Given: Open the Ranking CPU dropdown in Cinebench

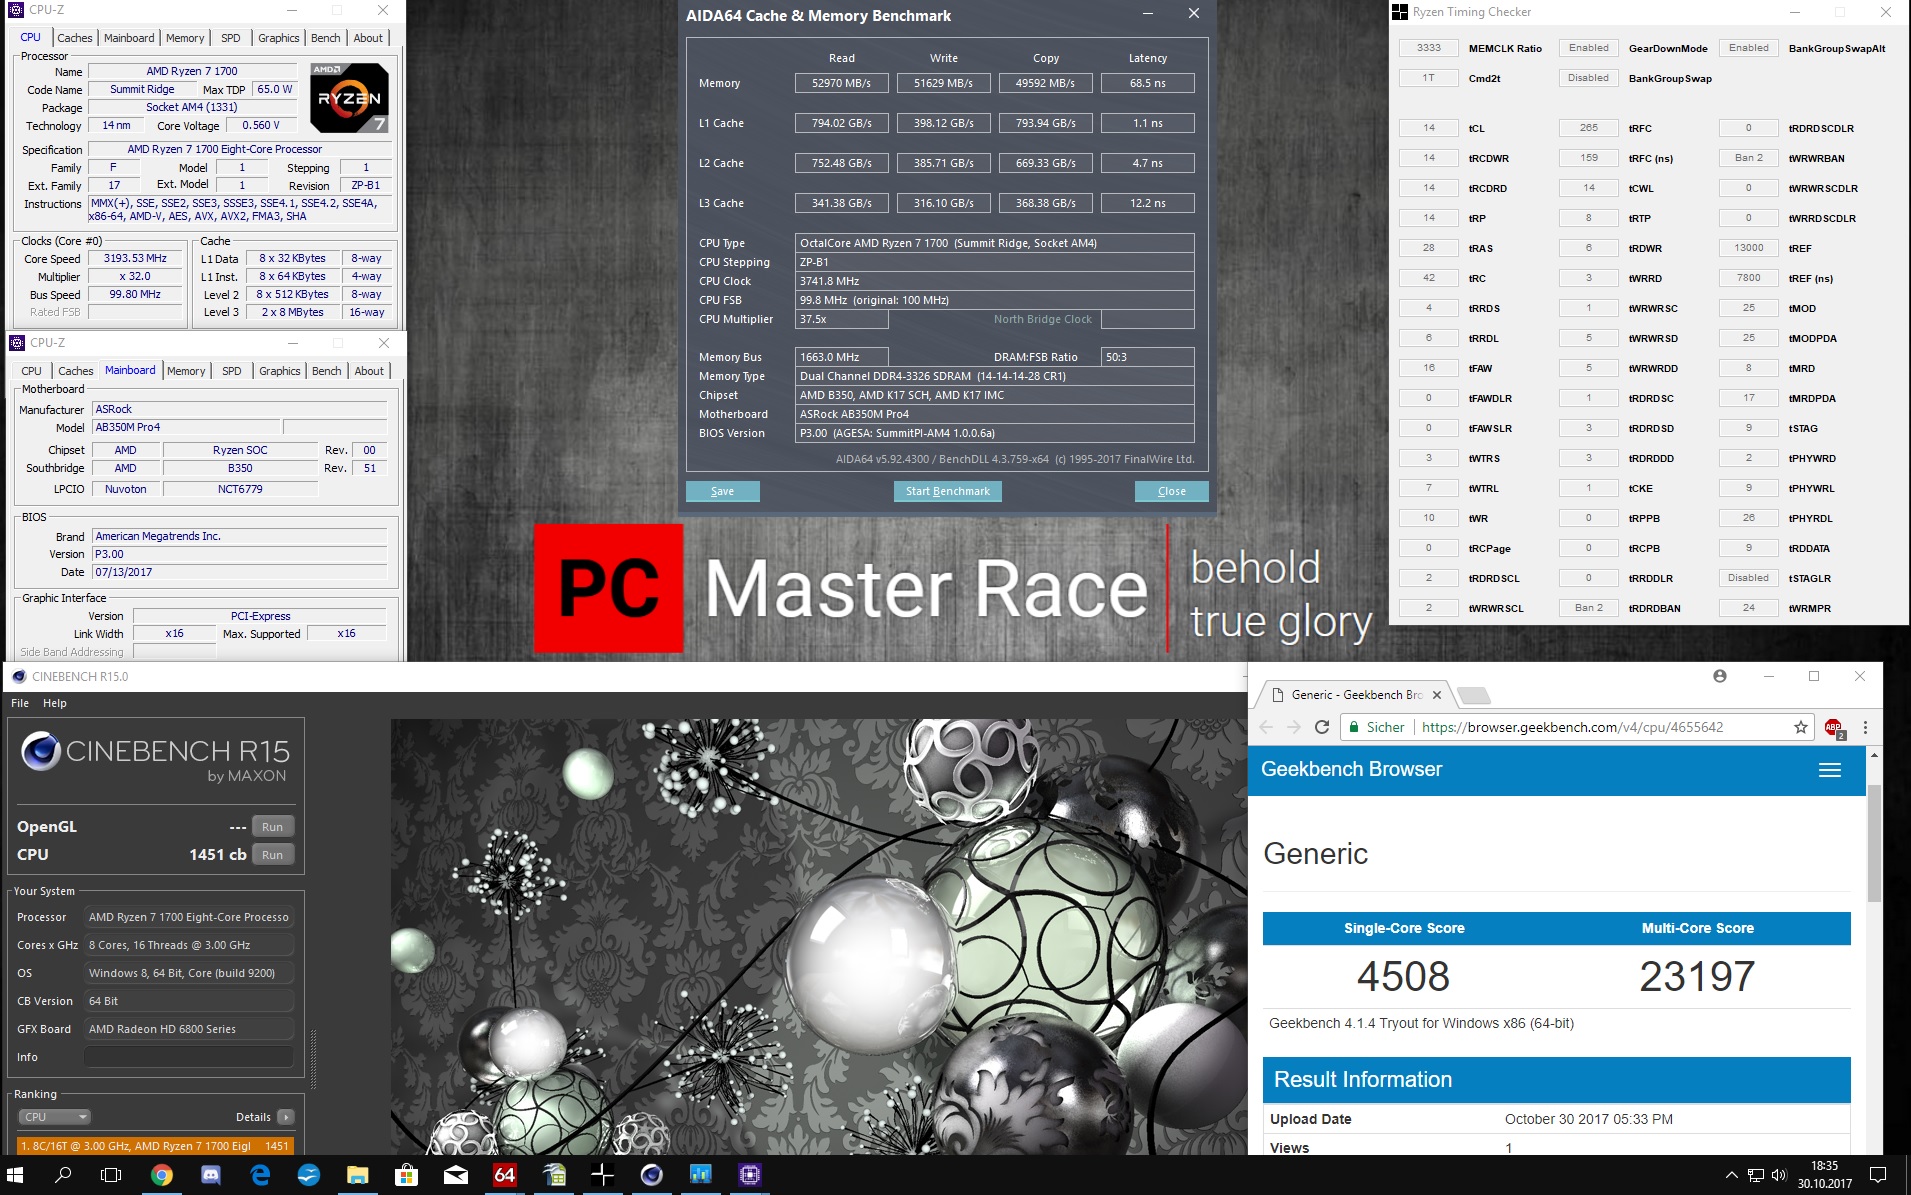Looking at the screenshot, I should [55, 1117].
